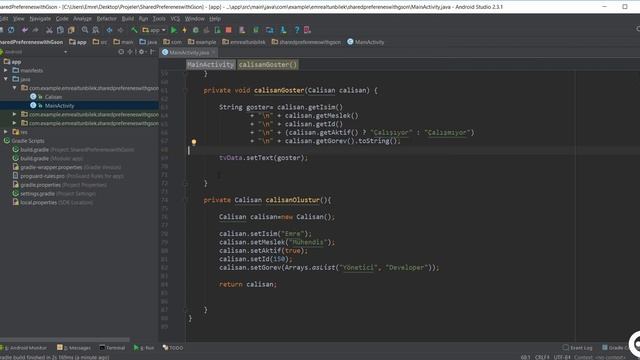
Task: Open the Terminal tool window
Action: tap(112, 348)
